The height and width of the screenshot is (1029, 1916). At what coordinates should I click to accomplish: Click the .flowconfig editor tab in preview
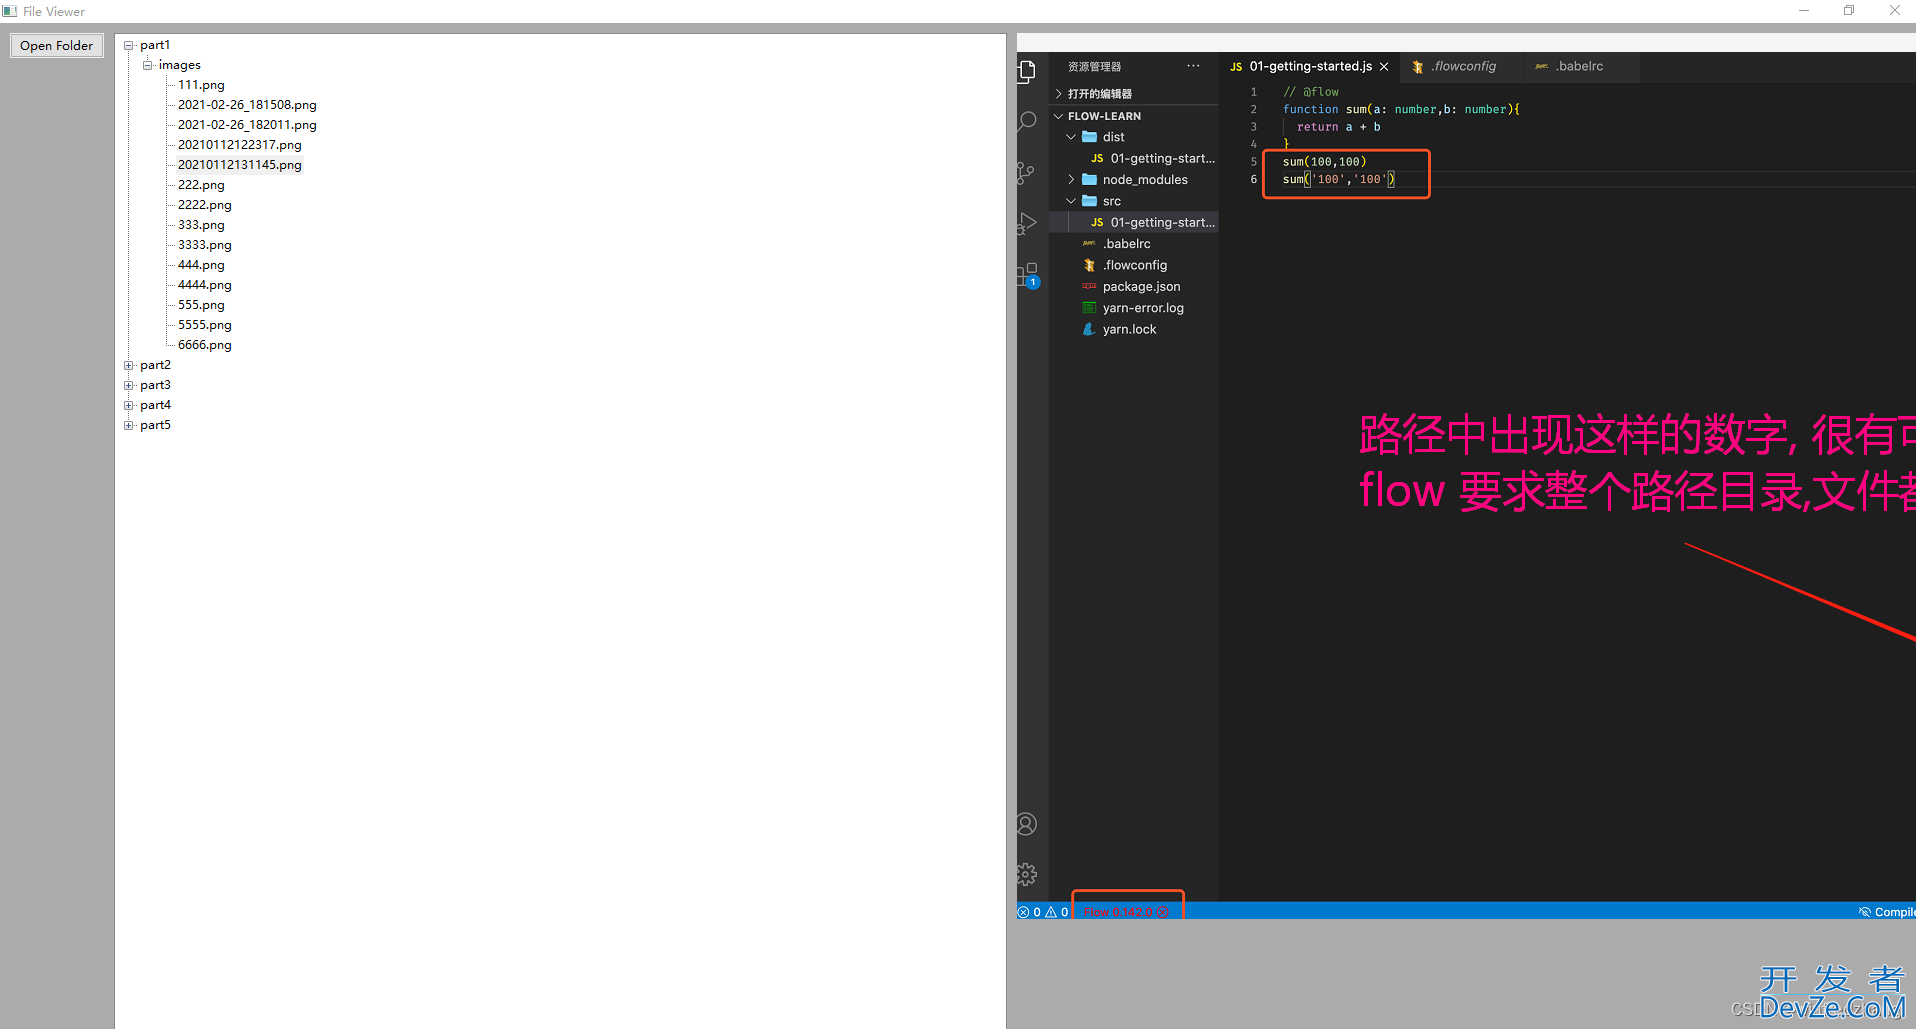click(1463, 66)
